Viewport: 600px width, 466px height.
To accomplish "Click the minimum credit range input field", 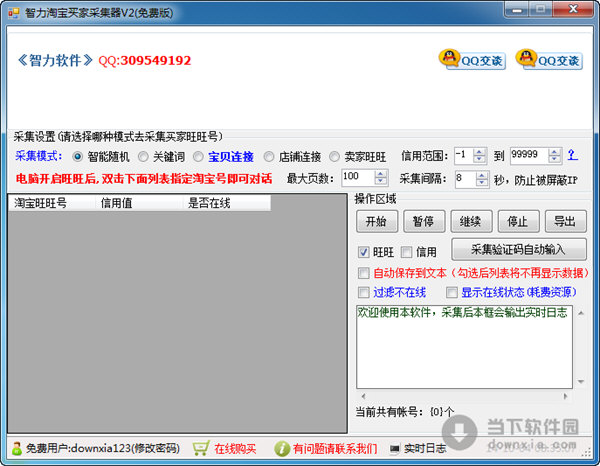I will 464,155.
